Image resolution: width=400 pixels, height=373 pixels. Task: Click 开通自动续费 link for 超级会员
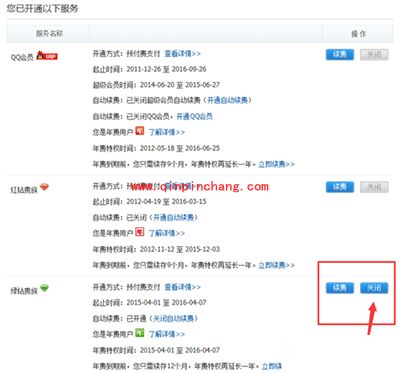coord(228,100)
